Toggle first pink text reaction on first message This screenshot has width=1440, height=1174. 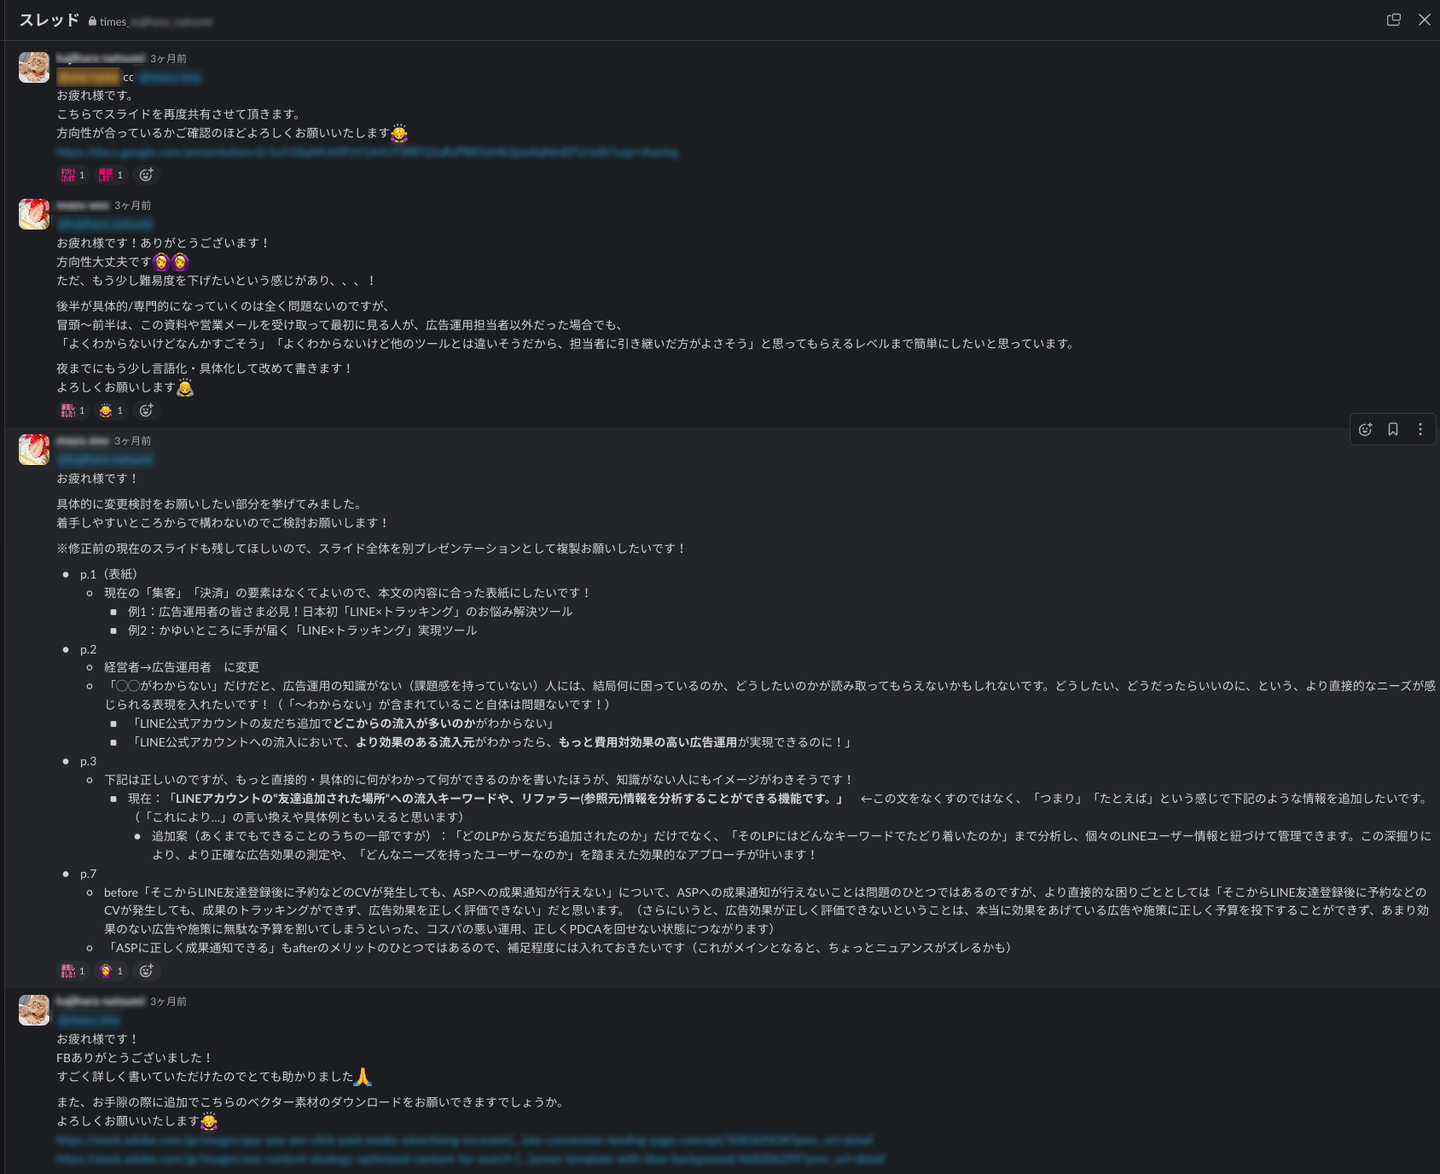(x=73, y=175)
